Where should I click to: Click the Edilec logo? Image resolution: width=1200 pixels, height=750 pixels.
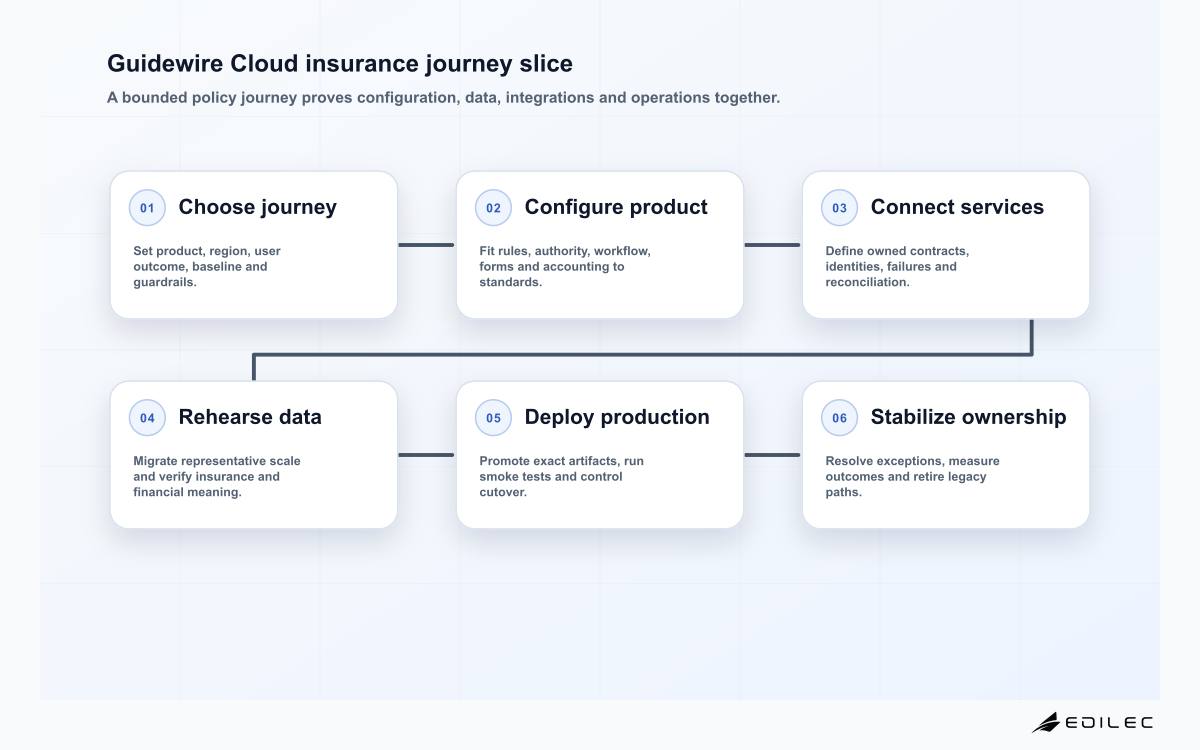[1092, 722]
